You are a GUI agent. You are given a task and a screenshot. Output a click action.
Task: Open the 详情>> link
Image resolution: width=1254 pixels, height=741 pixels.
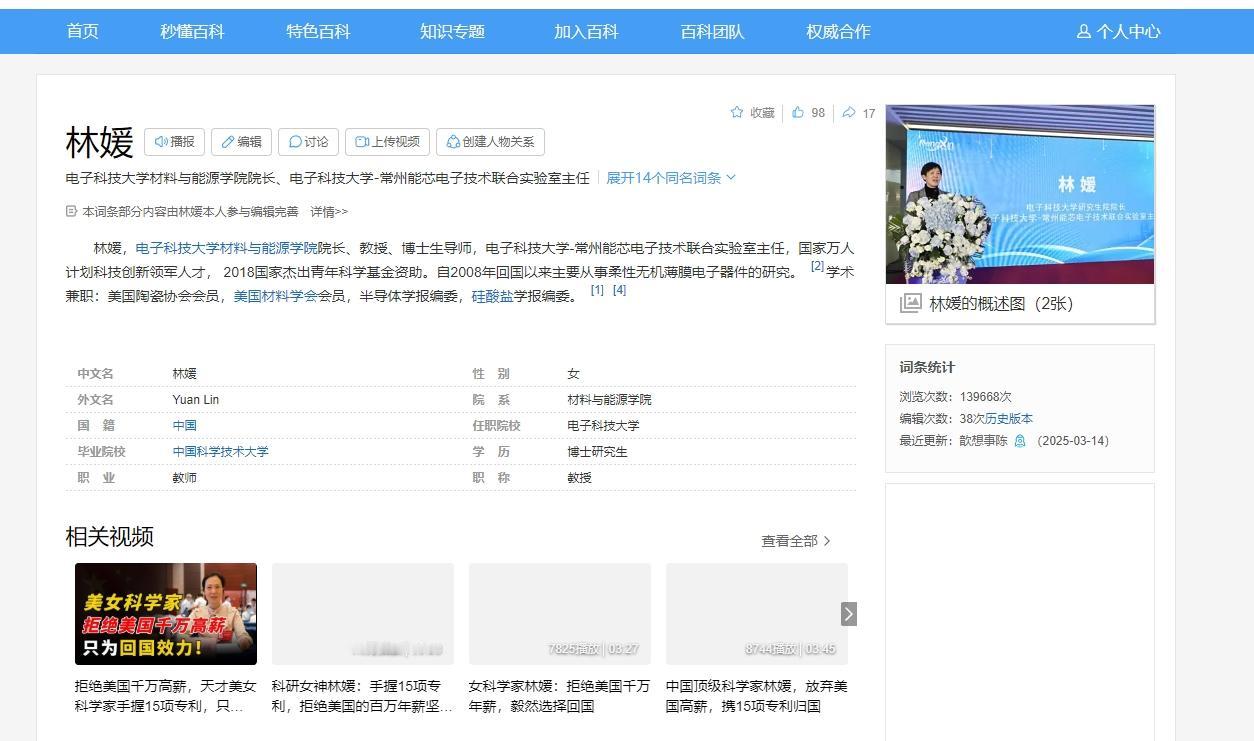(x=329, y=212)
